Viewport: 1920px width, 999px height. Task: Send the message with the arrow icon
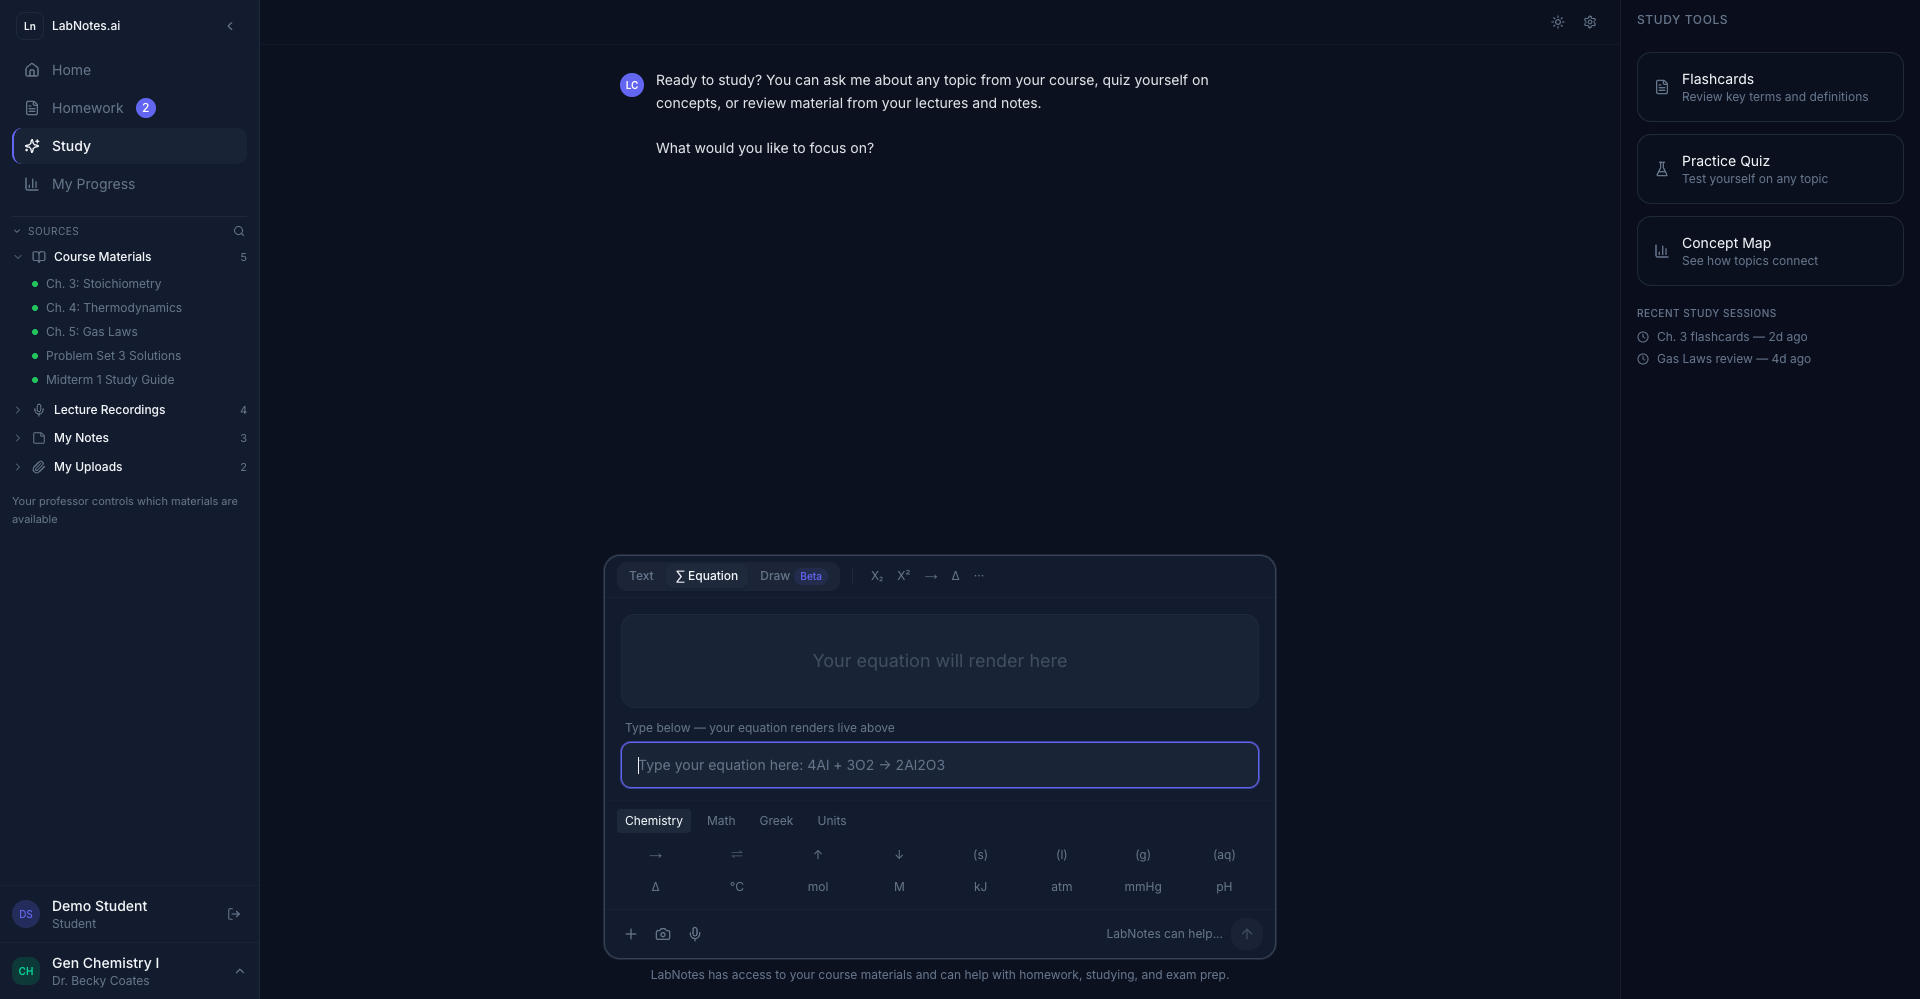(1246, 933)
